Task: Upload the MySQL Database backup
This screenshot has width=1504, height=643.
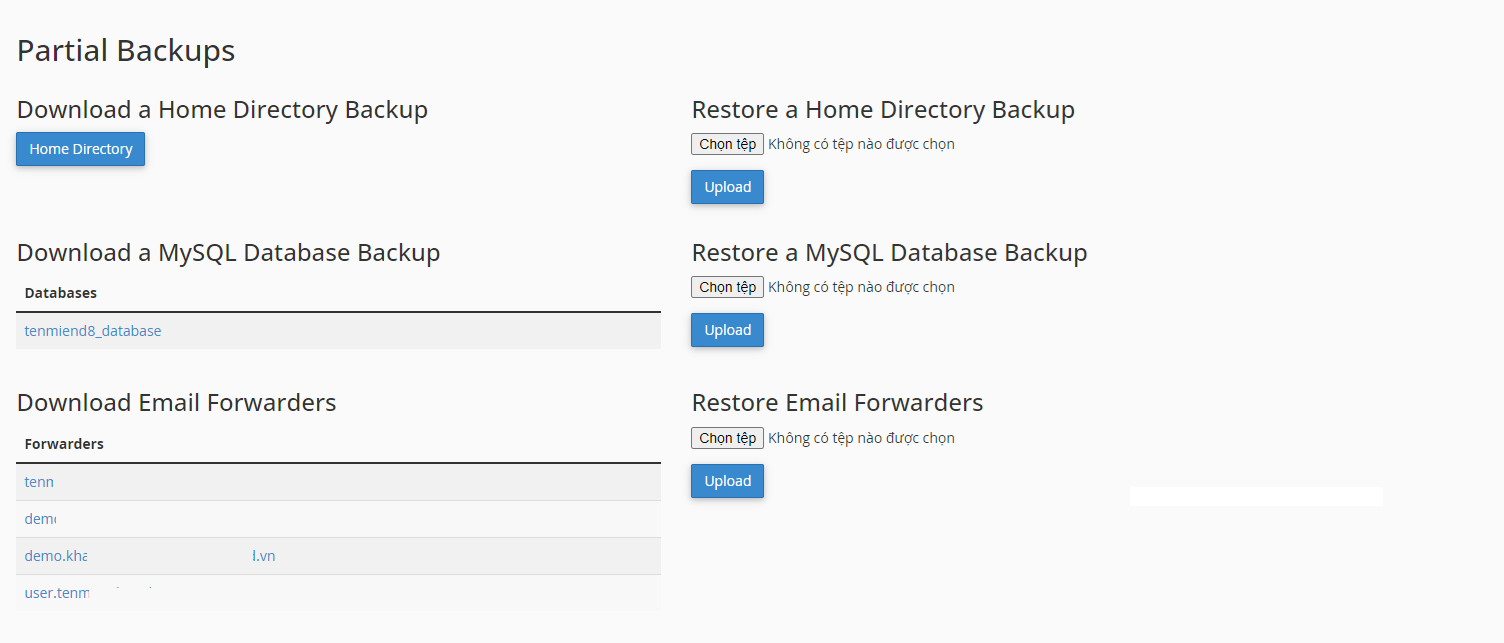Action: 727,330
